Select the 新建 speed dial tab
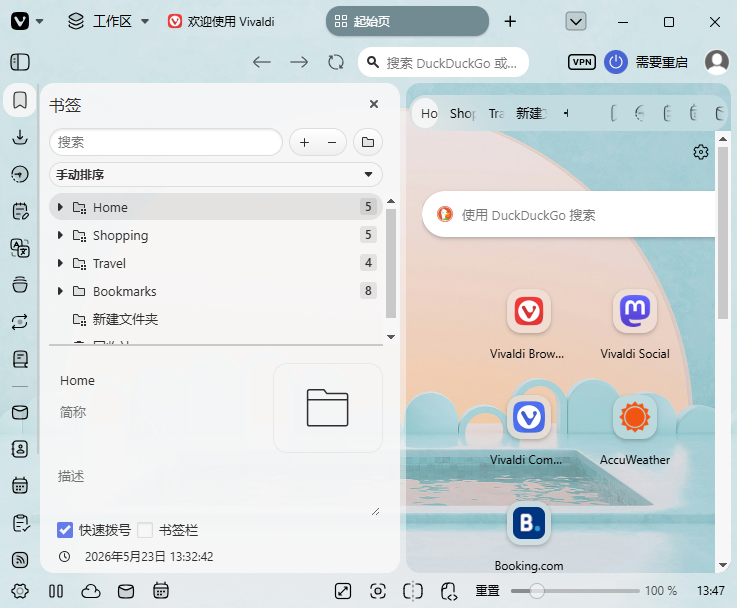 [531, 113]
